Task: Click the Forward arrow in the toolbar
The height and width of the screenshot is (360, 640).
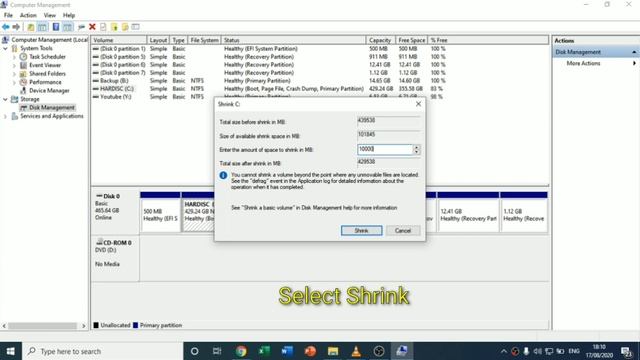Action: coord(16,27)
